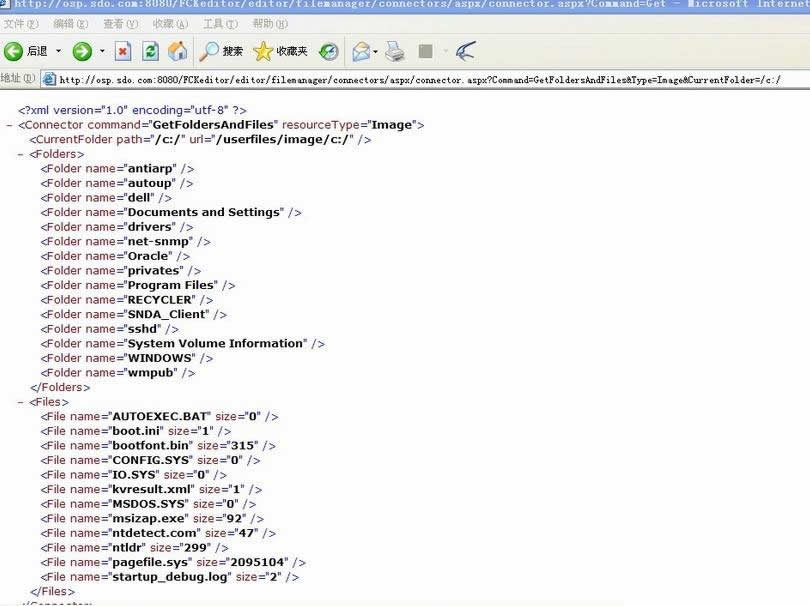Collapse the Folders XML node
810x606 pixels.
(x=20, y=155)
